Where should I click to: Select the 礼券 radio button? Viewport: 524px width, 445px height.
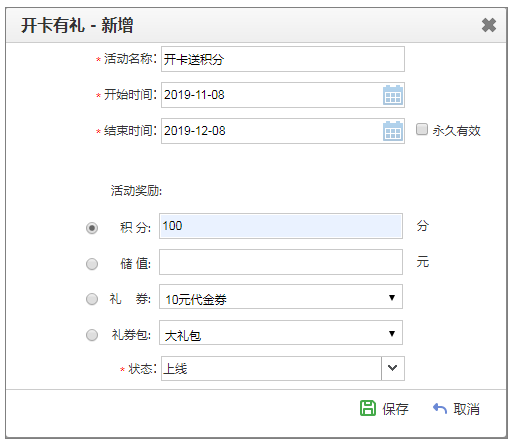(x=92, y=299)
